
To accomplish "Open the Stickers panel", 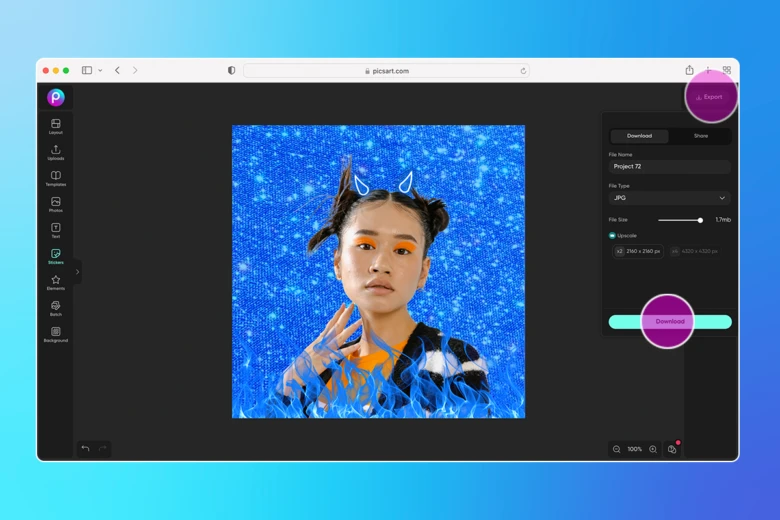I will coord(56,255).
